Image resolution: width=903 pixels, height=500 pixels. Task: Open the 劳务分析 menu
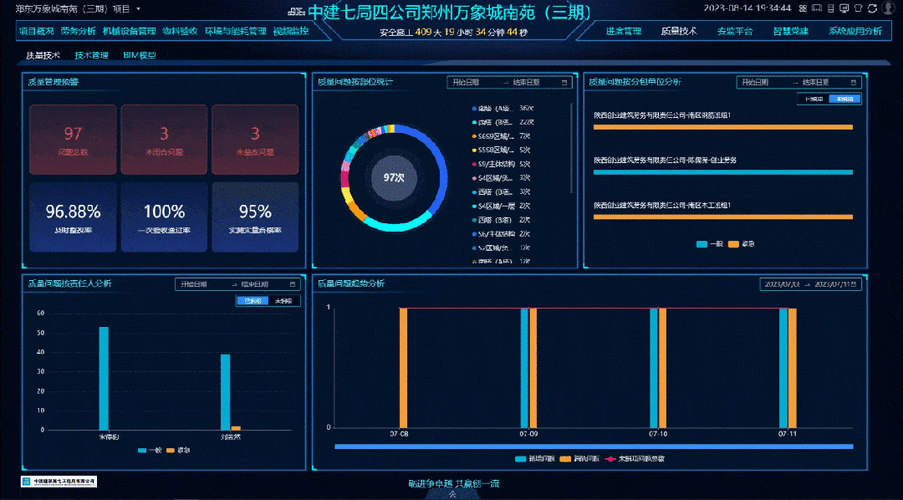pyautogui.click(x=78, y=31)
